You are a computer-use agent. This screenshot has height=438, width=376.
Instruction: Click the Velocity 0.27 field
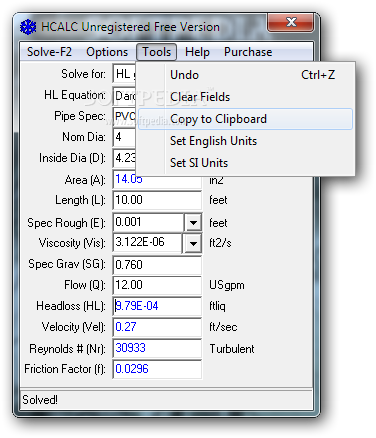pos(157,327)
